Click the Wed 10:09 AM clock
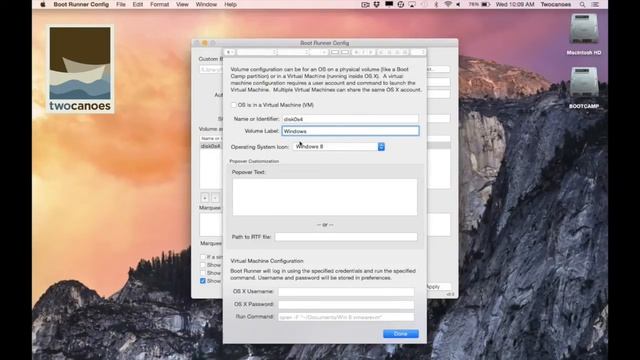The height and width of the screenshot is (360, 640). 515,4
